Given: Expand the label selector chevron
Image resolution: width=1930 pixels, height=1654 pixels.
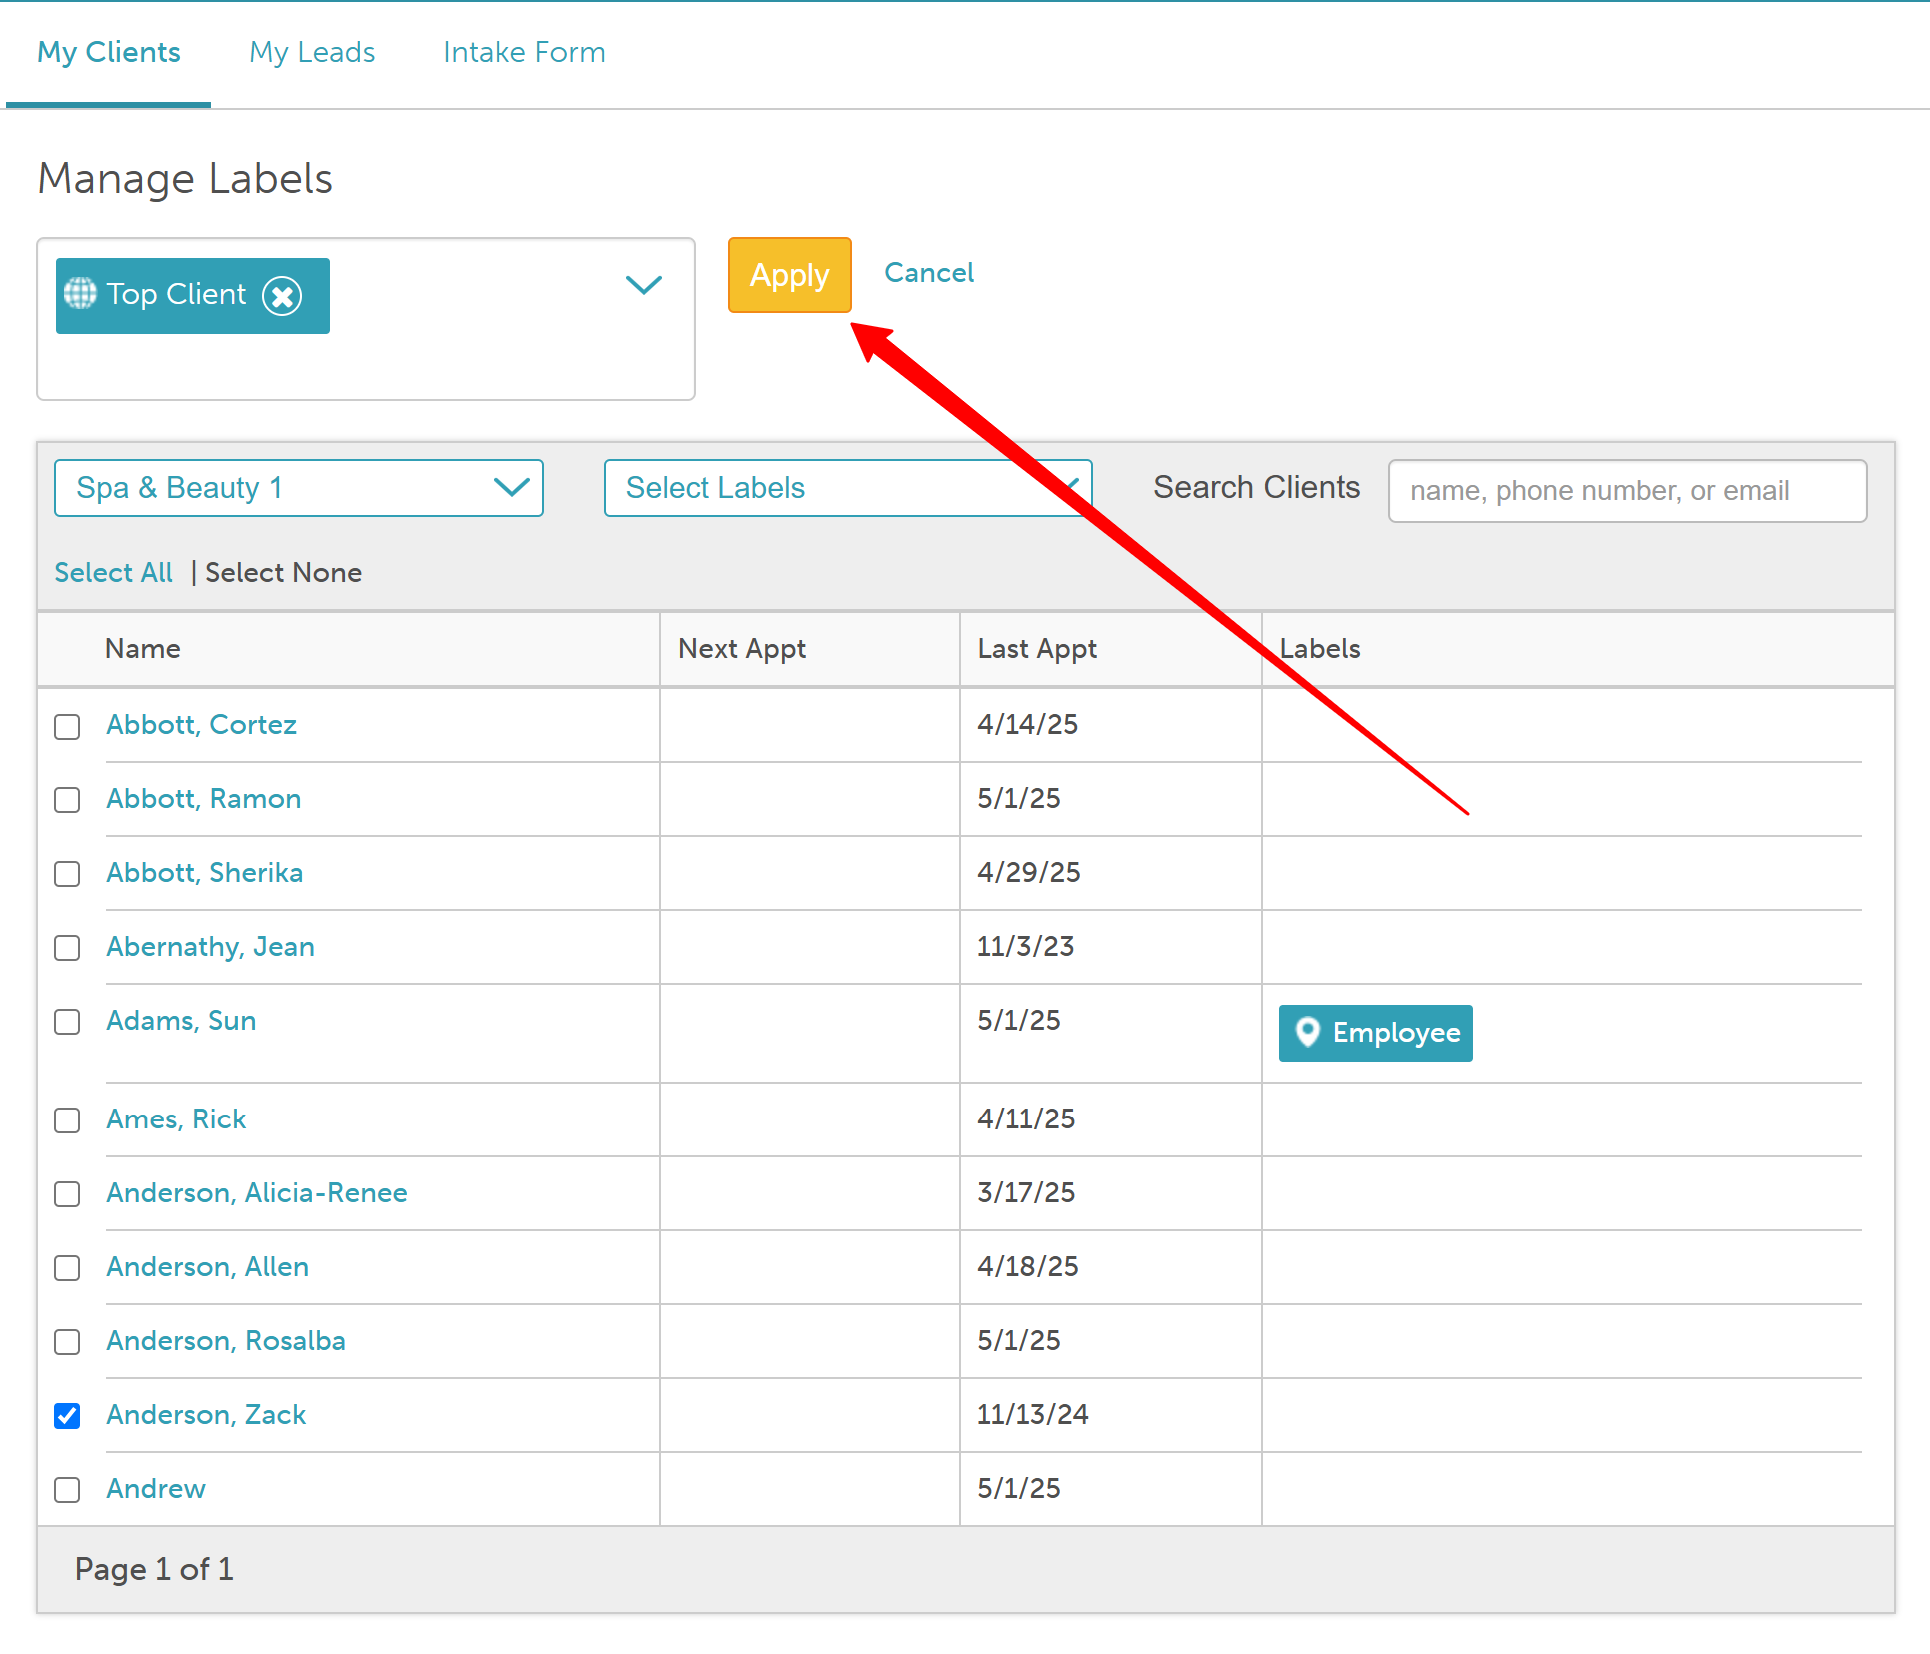Looking at the screenshot, I should [x=643, y=286].
